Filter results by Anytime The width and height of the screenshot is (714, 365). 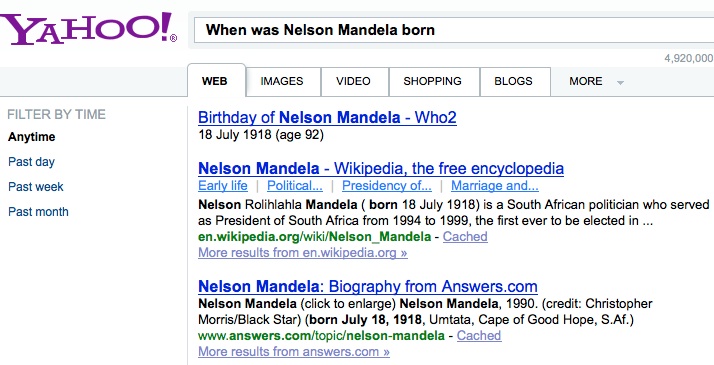coord(31,137)
